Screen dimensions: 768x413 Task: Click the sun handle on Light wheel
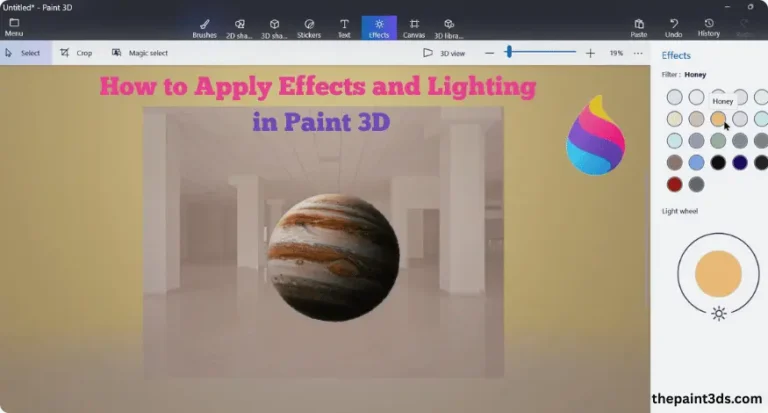(x=719, y=314)
